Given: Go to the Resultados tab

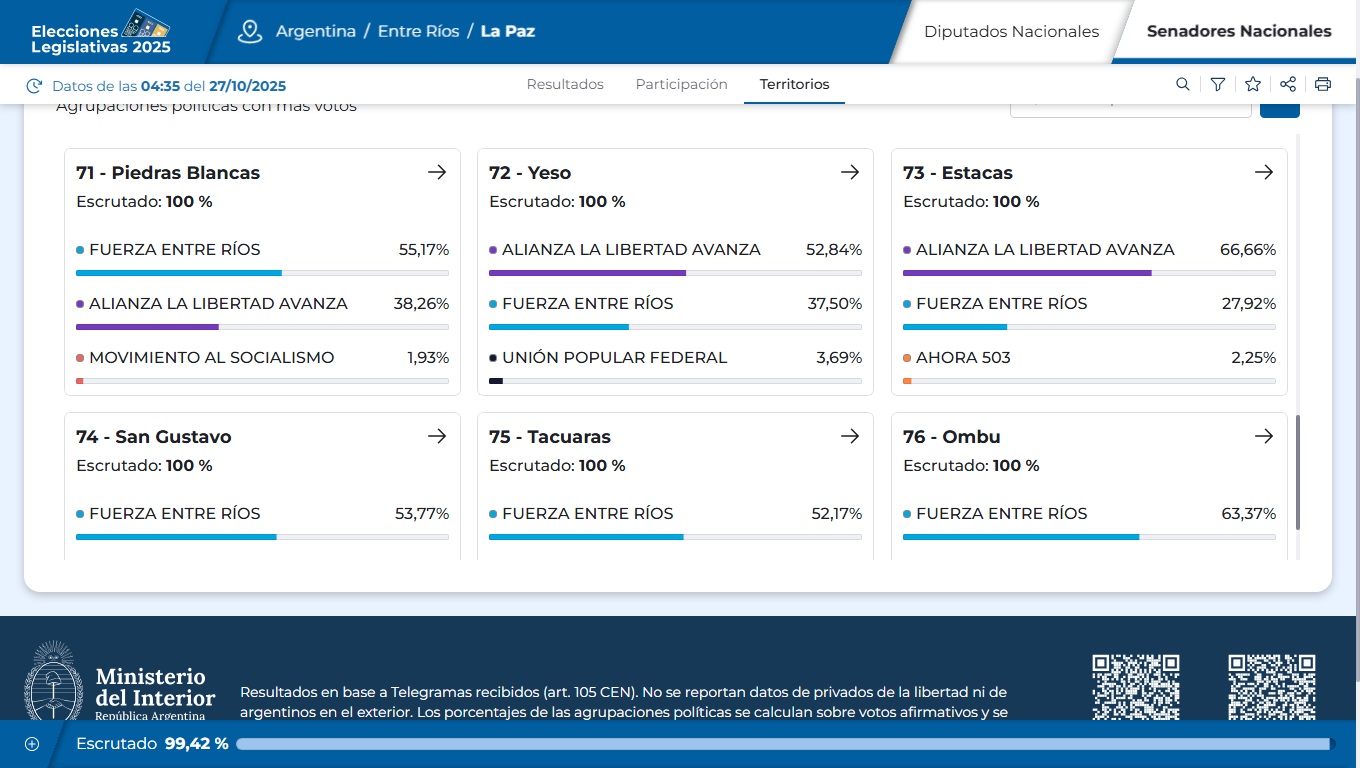Looking at the screenshot, I should pos(565,85).
